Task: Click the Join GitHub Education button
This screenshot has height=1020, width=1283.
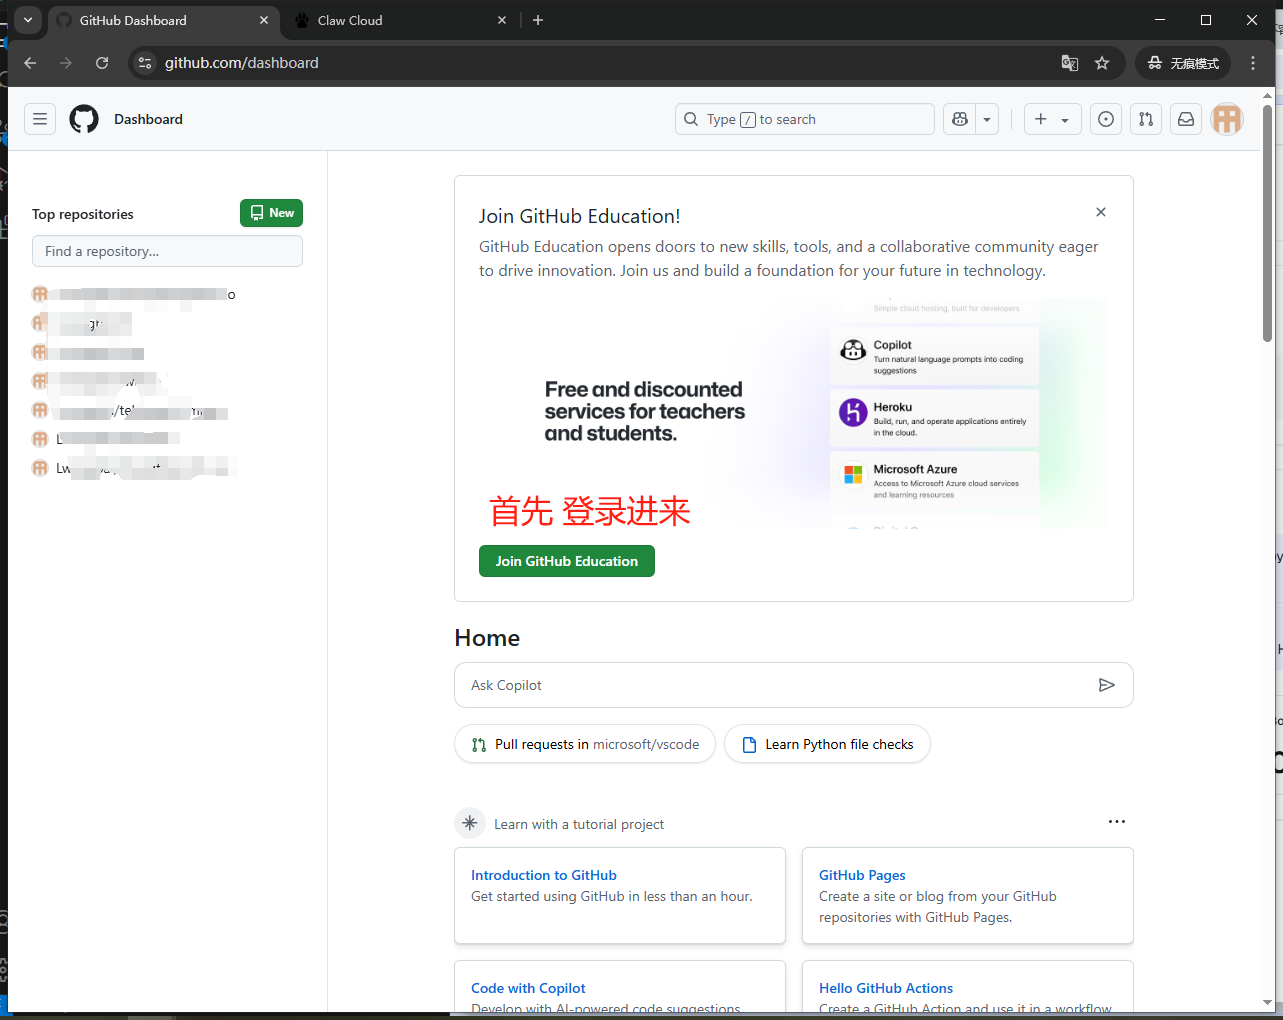Action: [566, 561]
